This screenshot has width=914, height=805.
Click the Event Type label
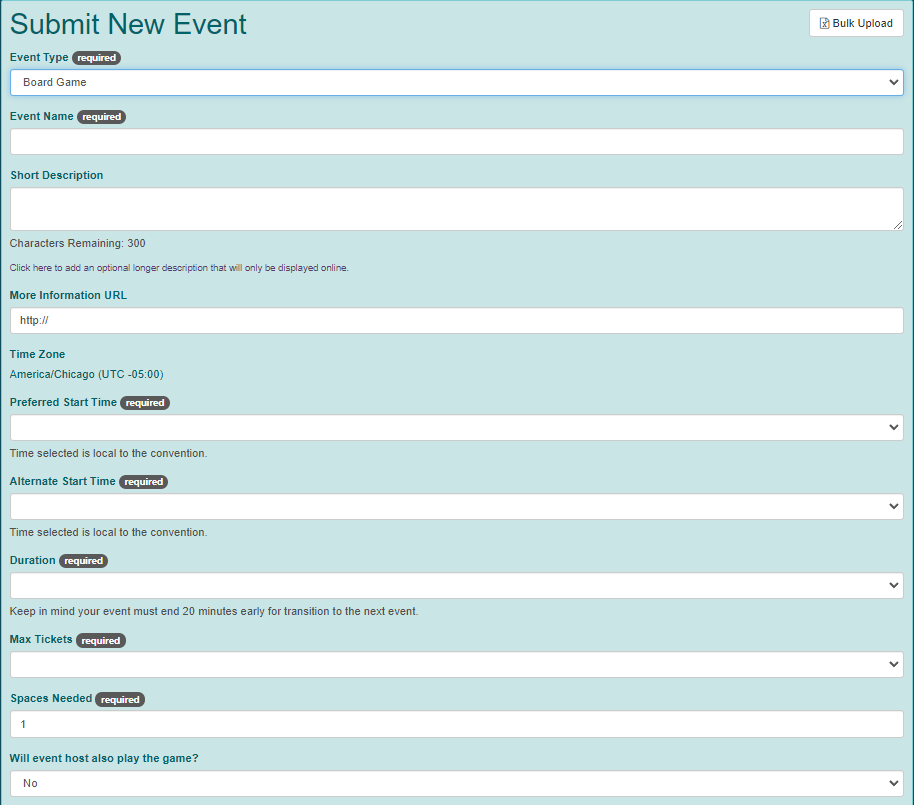39,57
